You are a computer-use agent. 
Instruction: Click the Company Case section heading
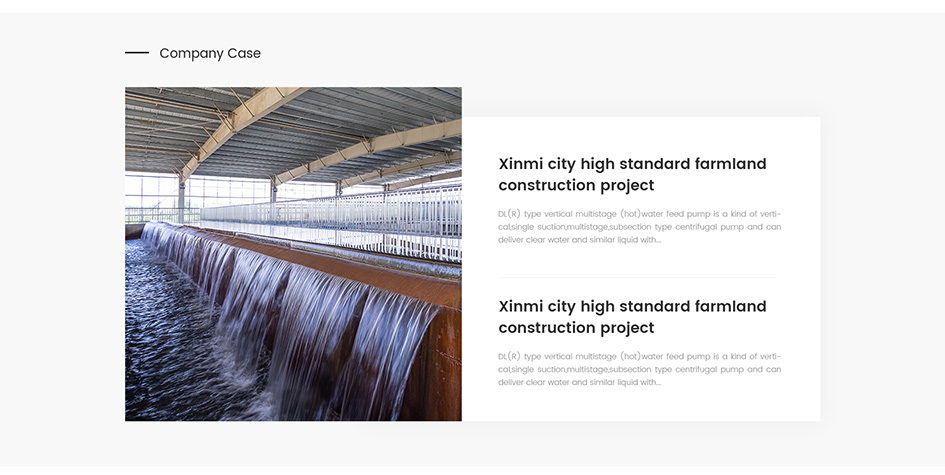(x=210, y=53)
